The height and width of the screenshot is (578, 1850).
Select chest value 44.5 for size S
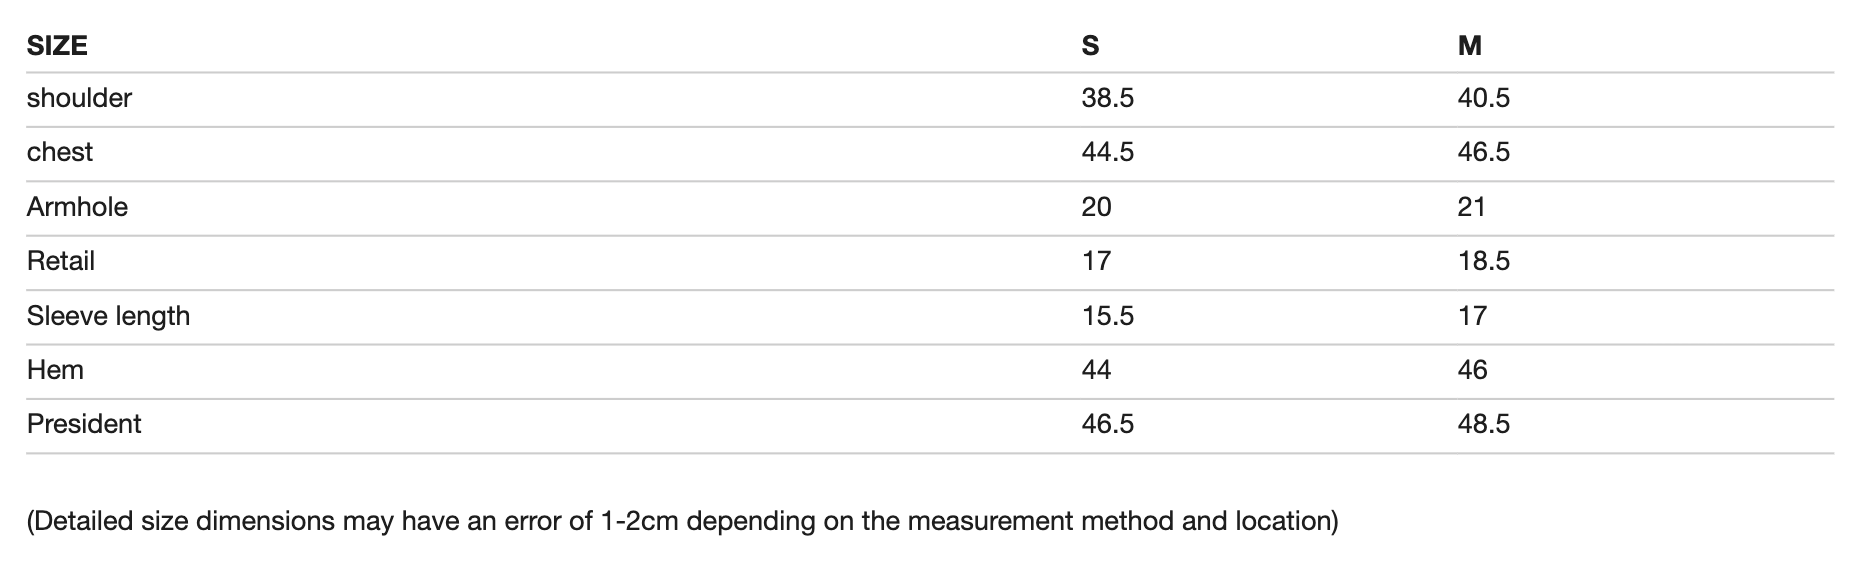(1107, 152)
